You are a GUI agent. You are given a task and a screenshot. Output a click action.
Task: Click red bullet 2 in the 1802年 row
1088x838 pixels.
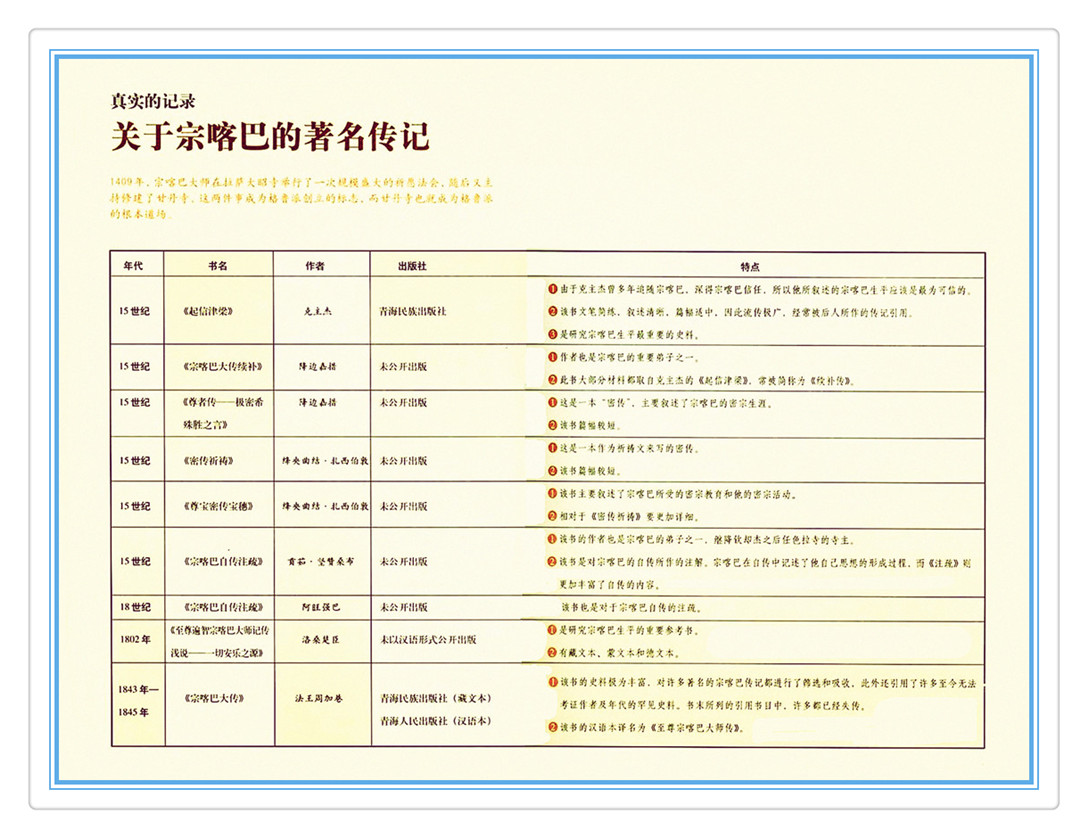[x=551, y=651]
